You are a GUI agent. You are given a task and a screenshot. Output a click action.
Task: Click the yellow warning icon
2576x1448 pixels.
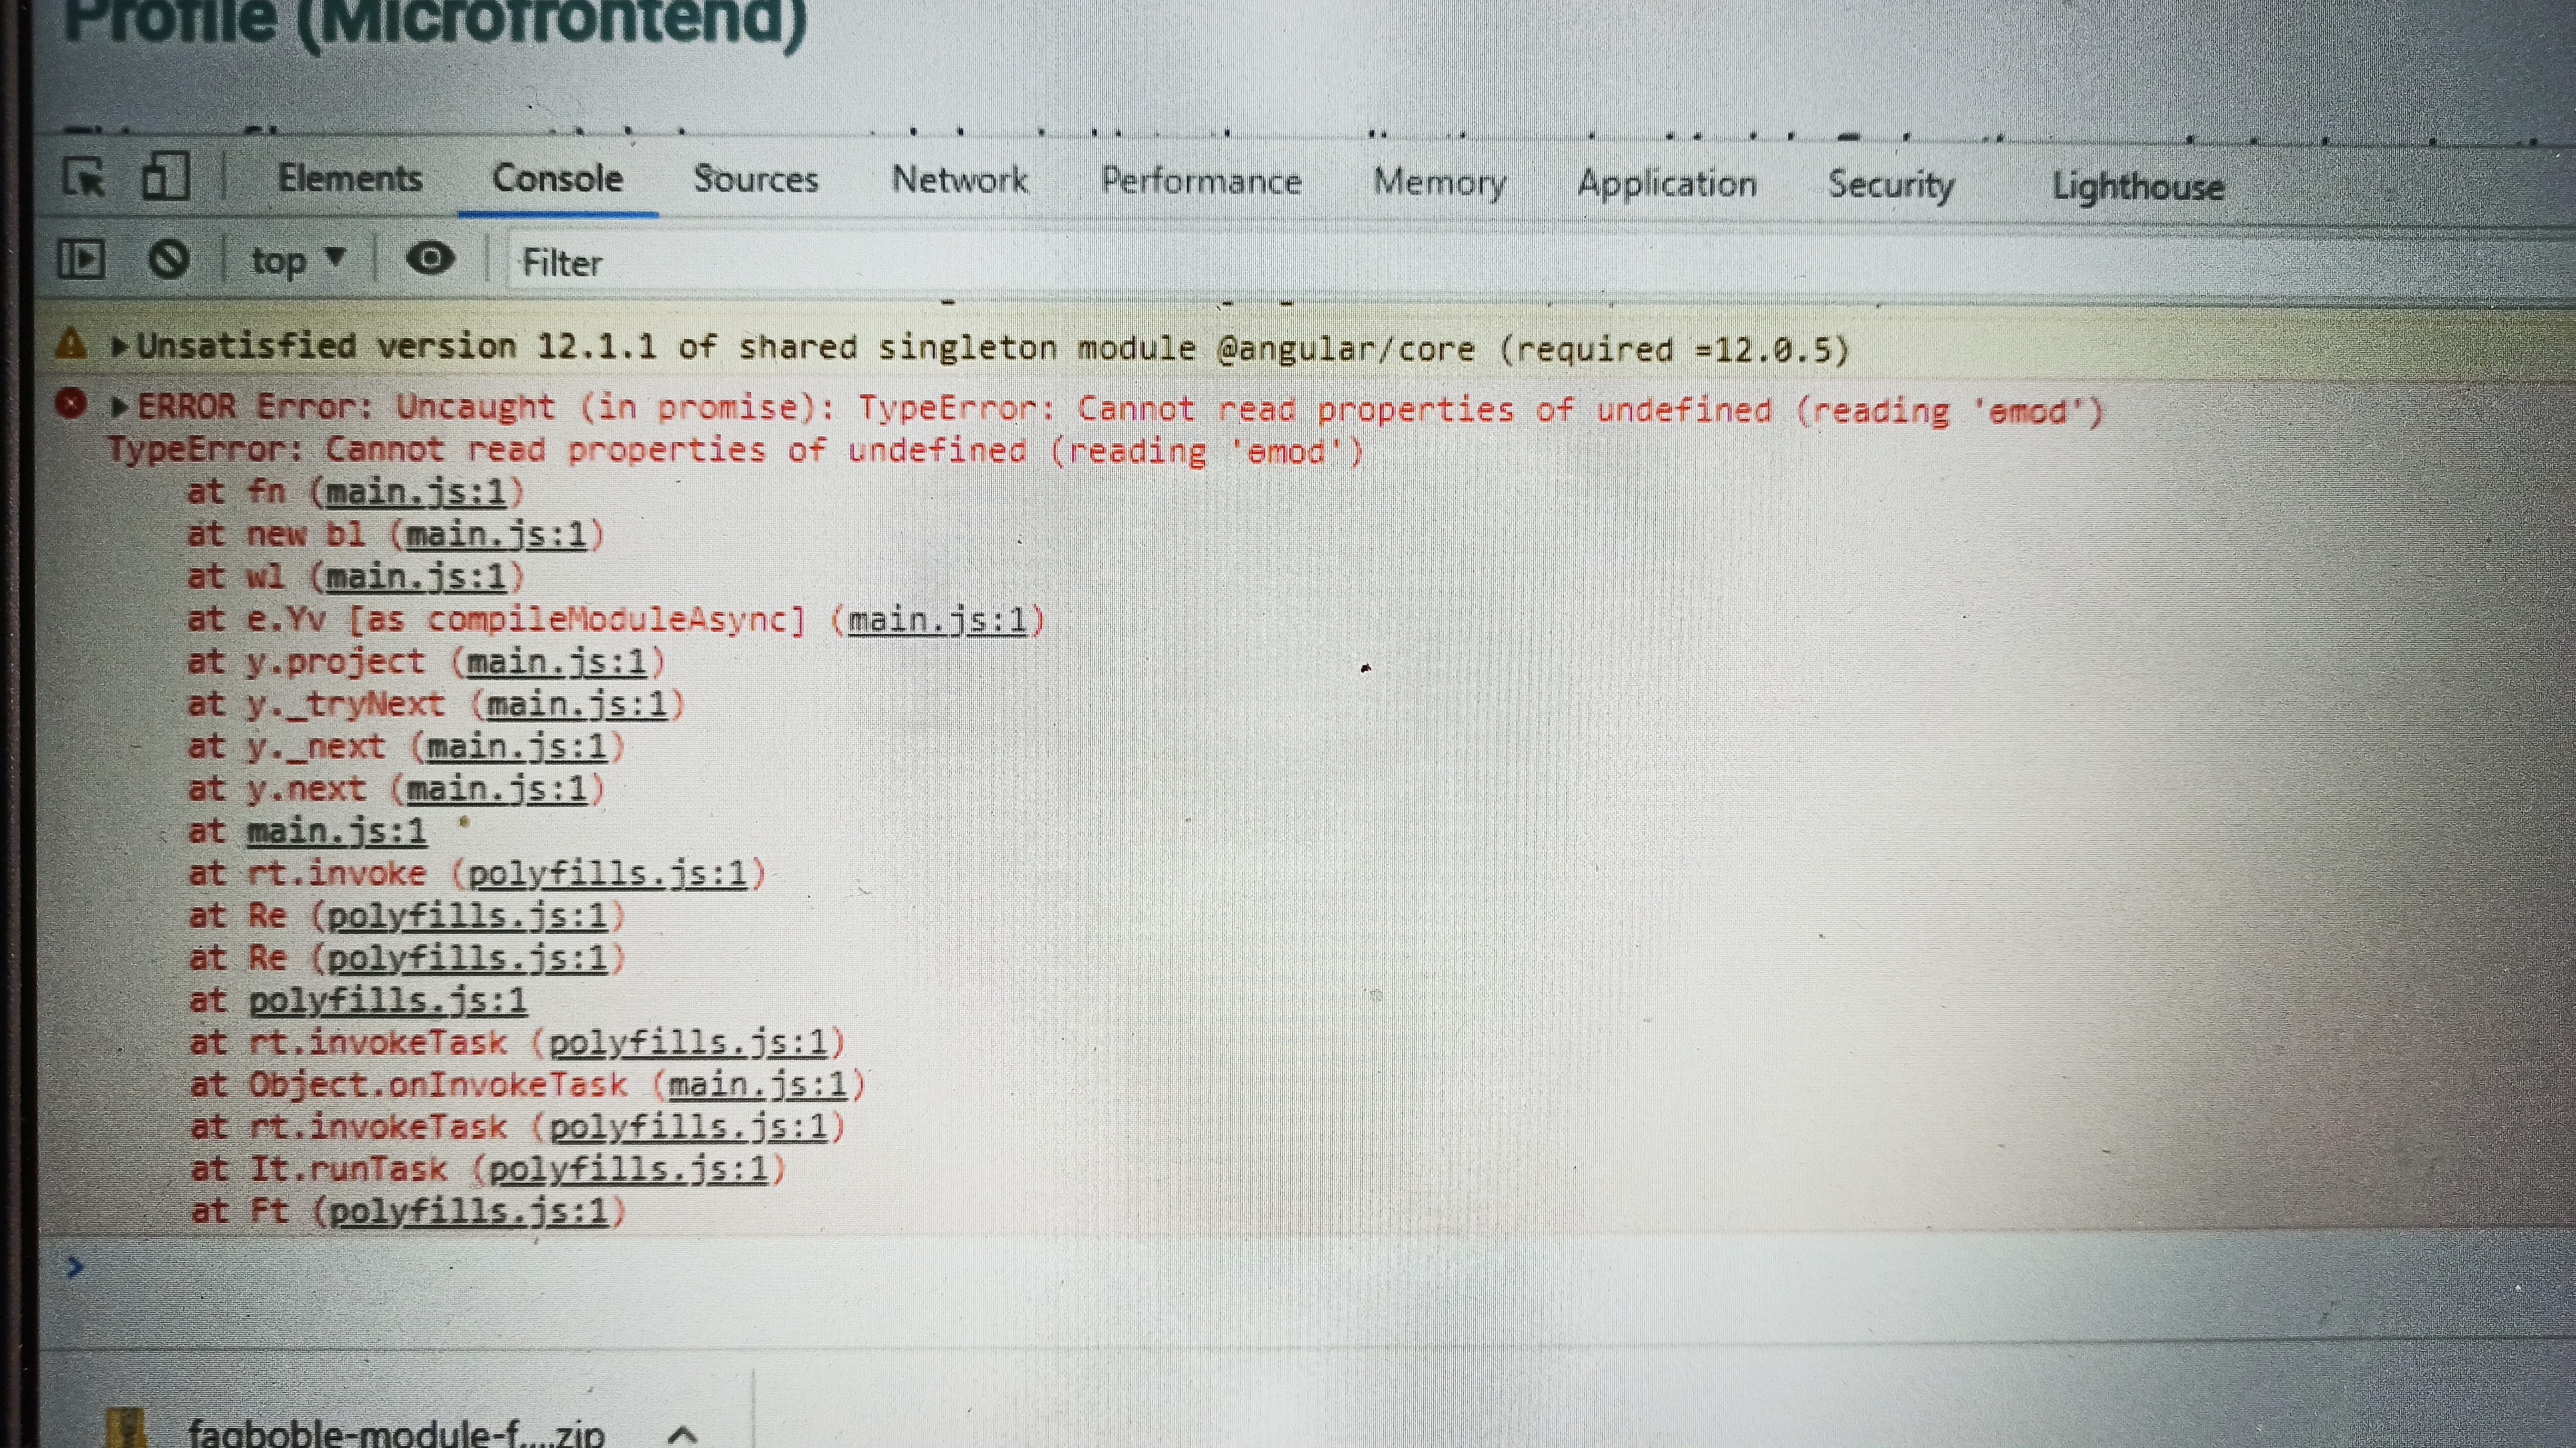[x=71, y=344]
